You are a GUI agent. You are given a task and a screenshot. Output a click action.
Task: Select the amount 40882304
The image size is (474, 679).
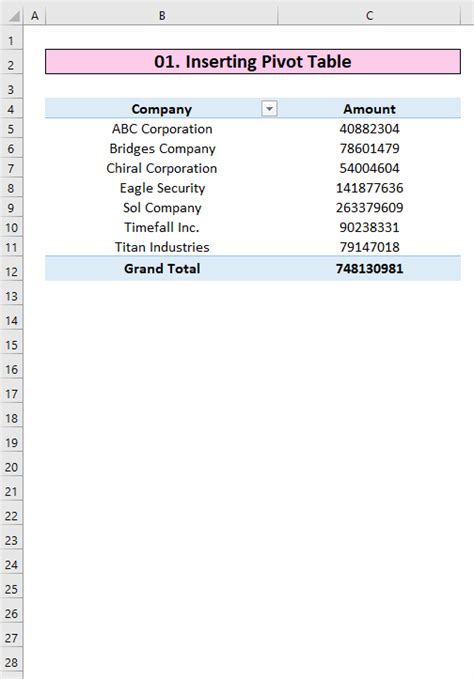point(369,129)
